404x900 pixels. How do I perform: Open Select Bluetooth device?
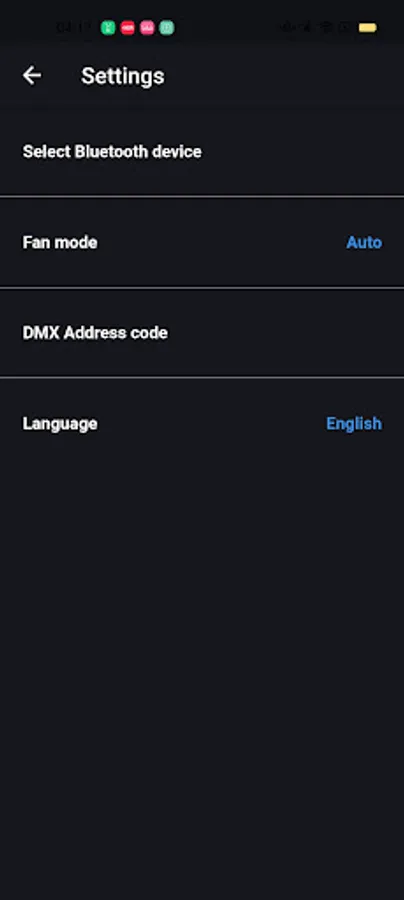(x=202, y=152)
